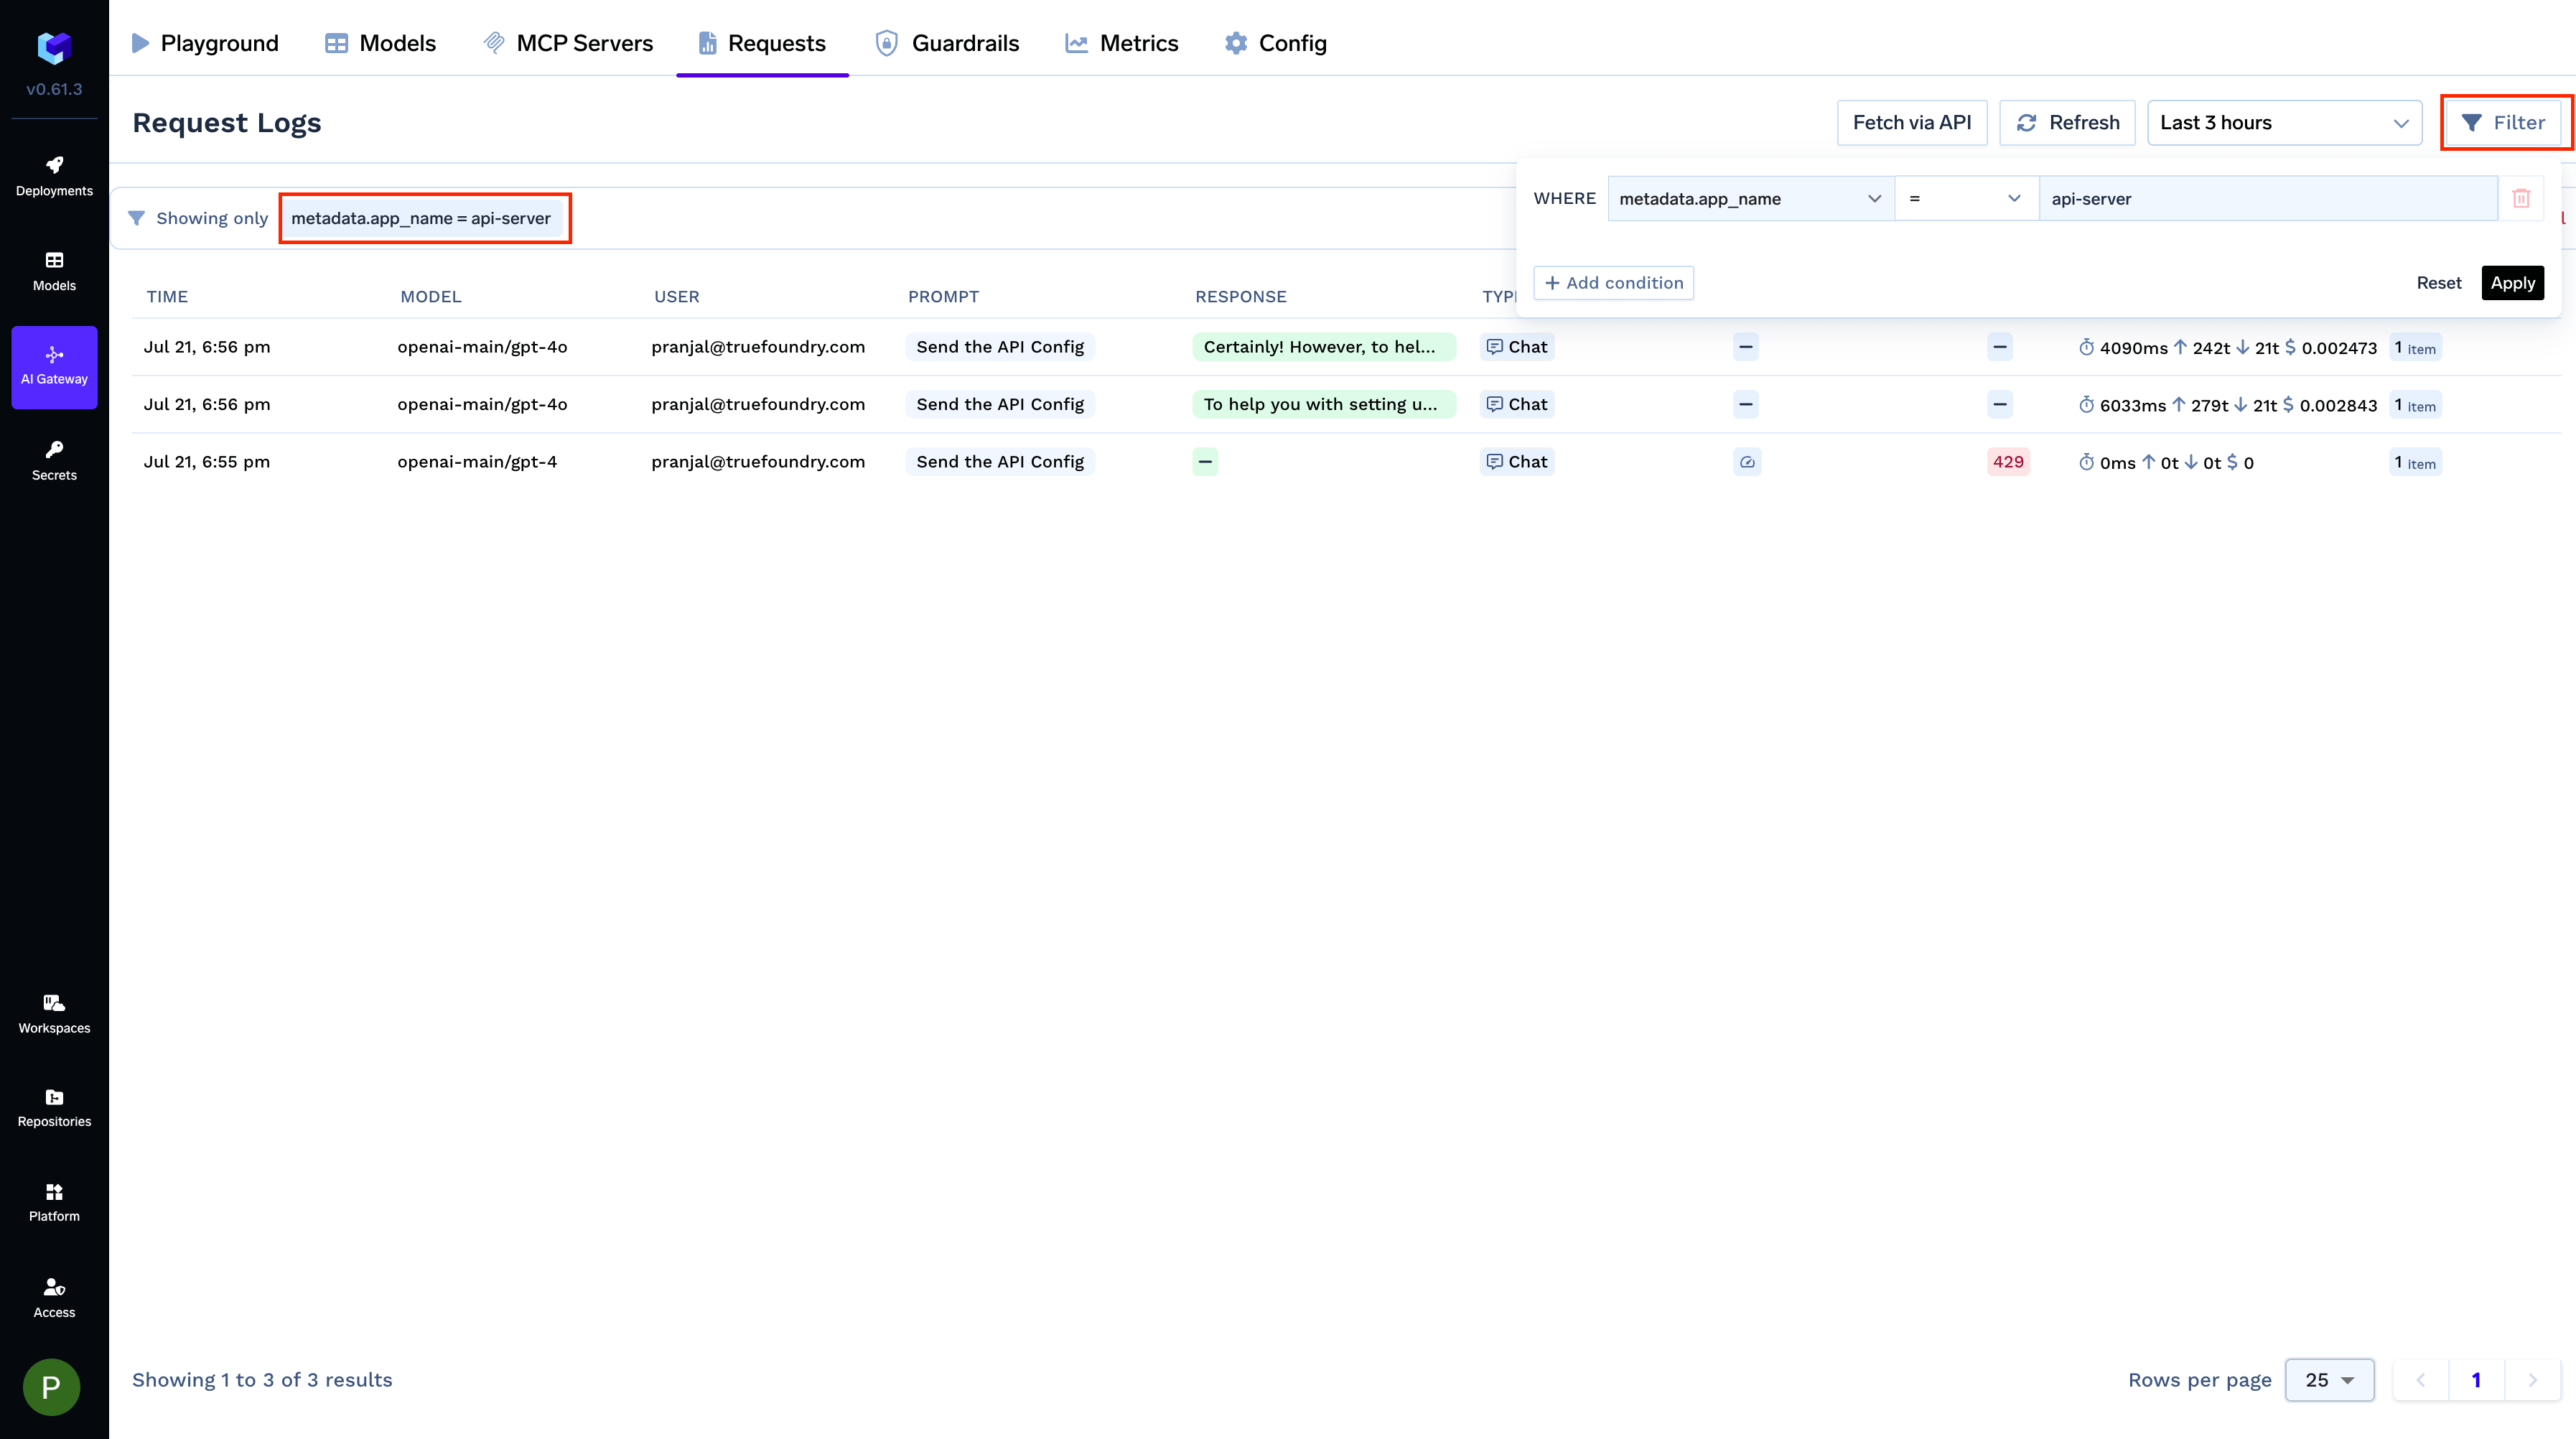
Task: Change rows per page from 25
Action: click(2329, 1379)
